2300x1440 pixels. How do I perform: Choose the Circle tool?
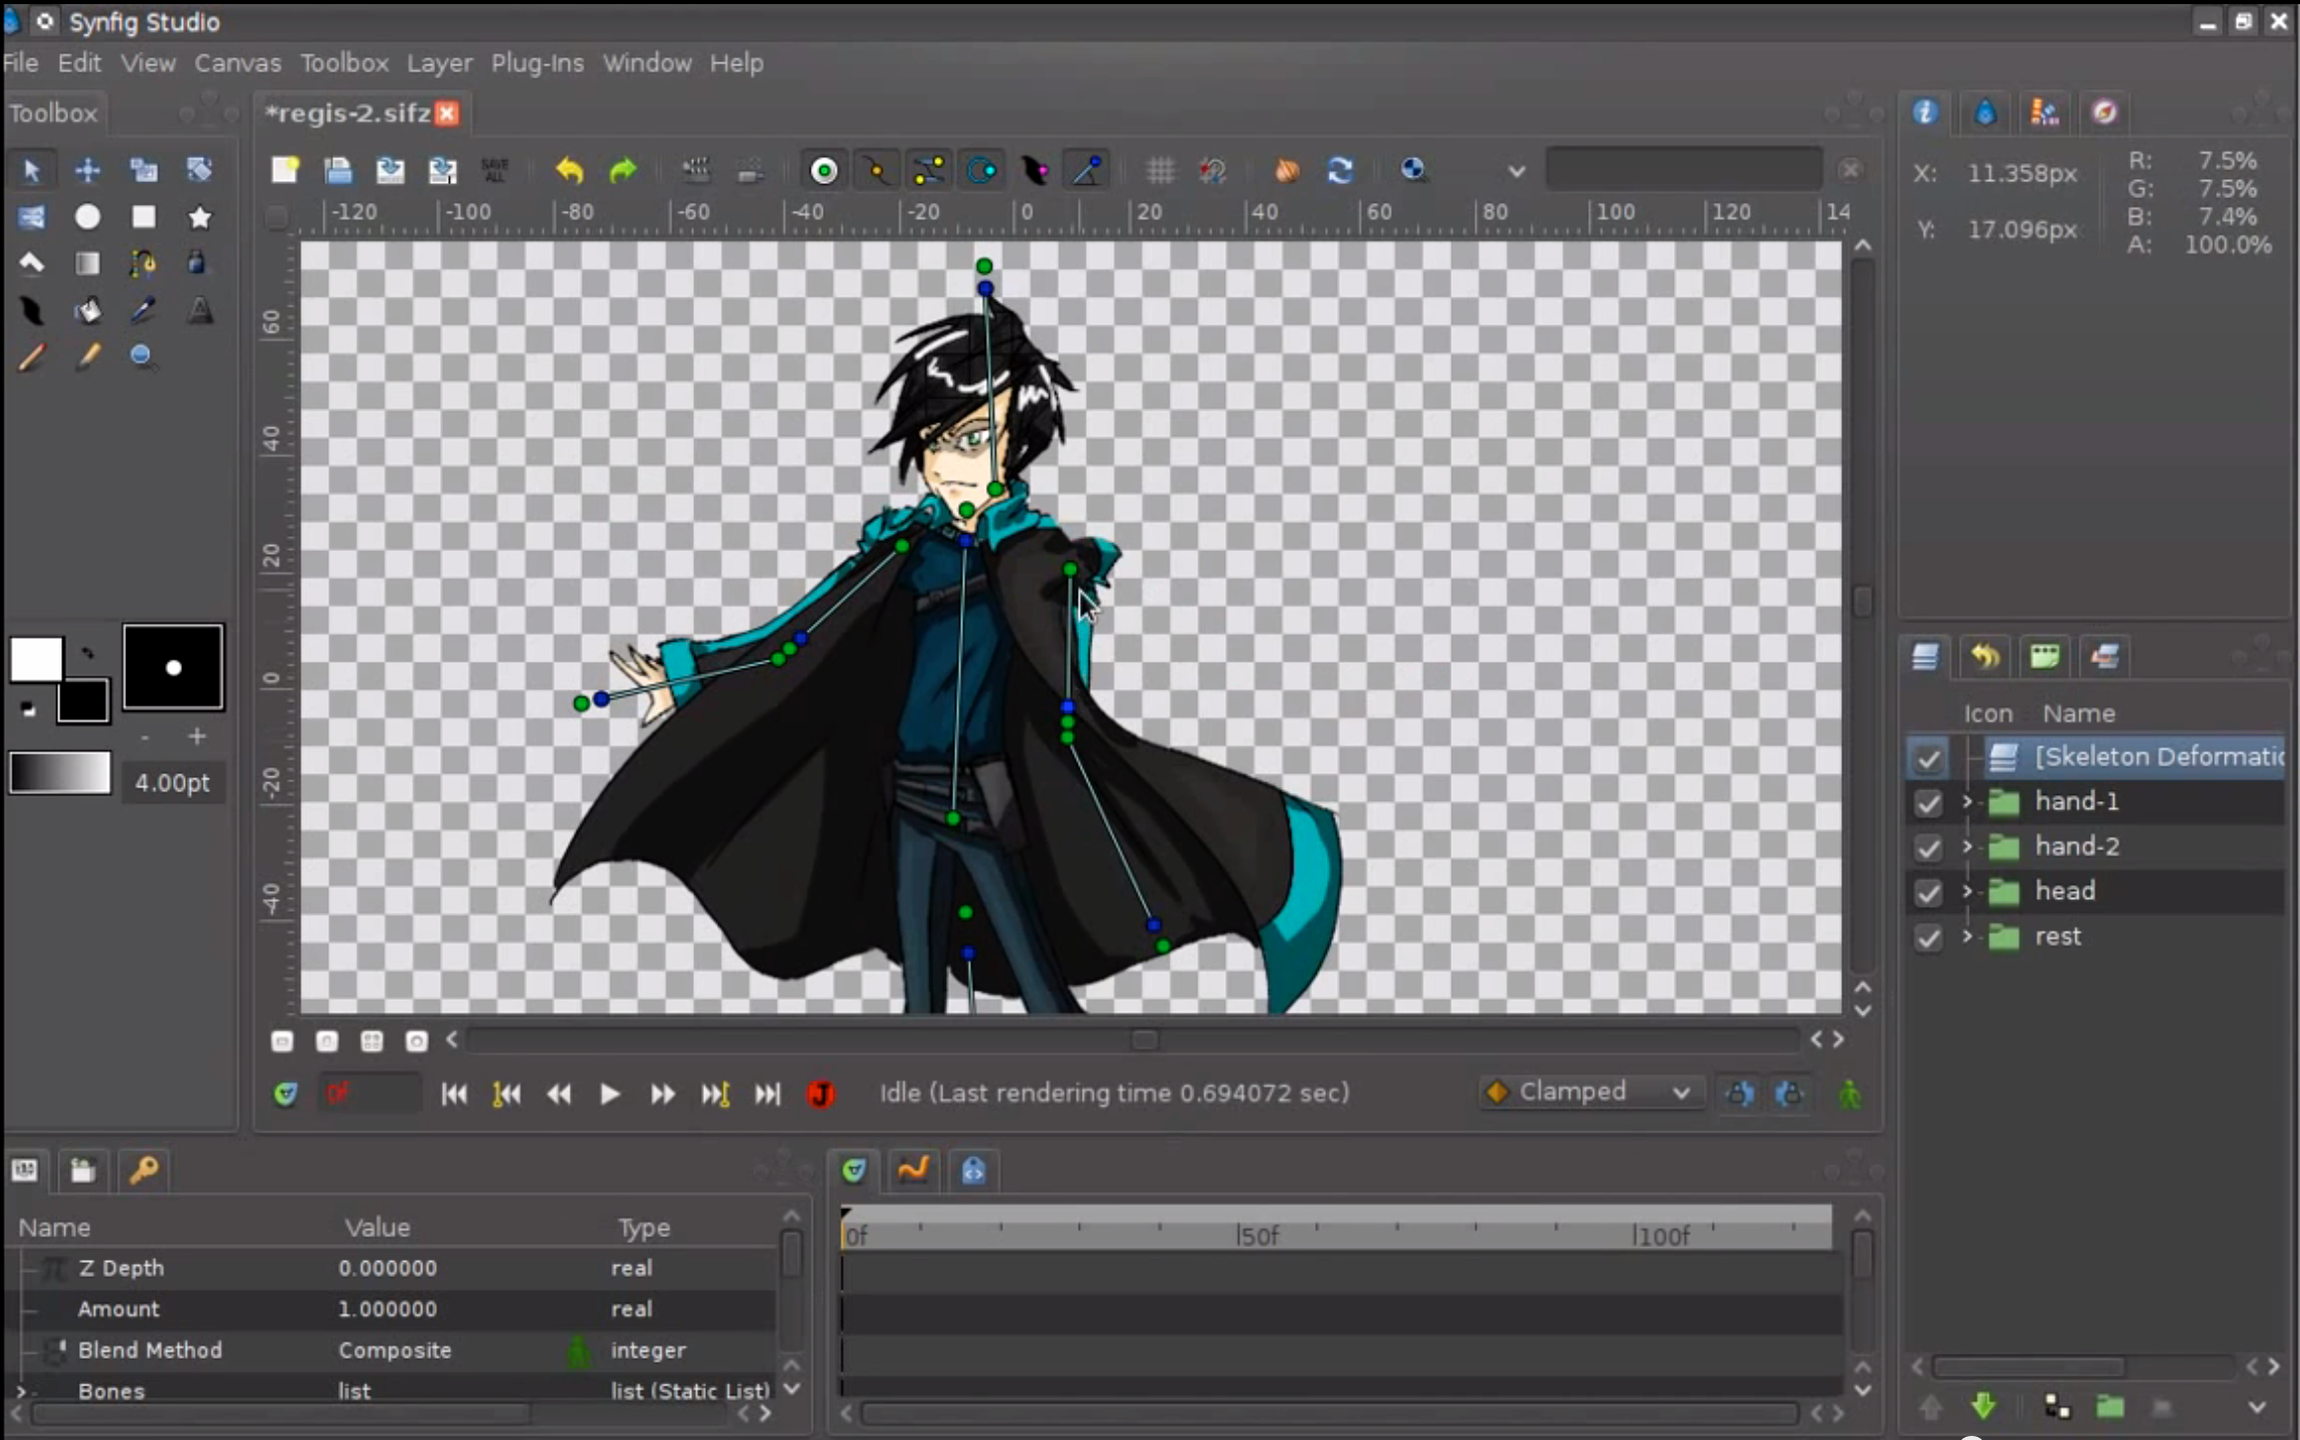click(87, 217)
